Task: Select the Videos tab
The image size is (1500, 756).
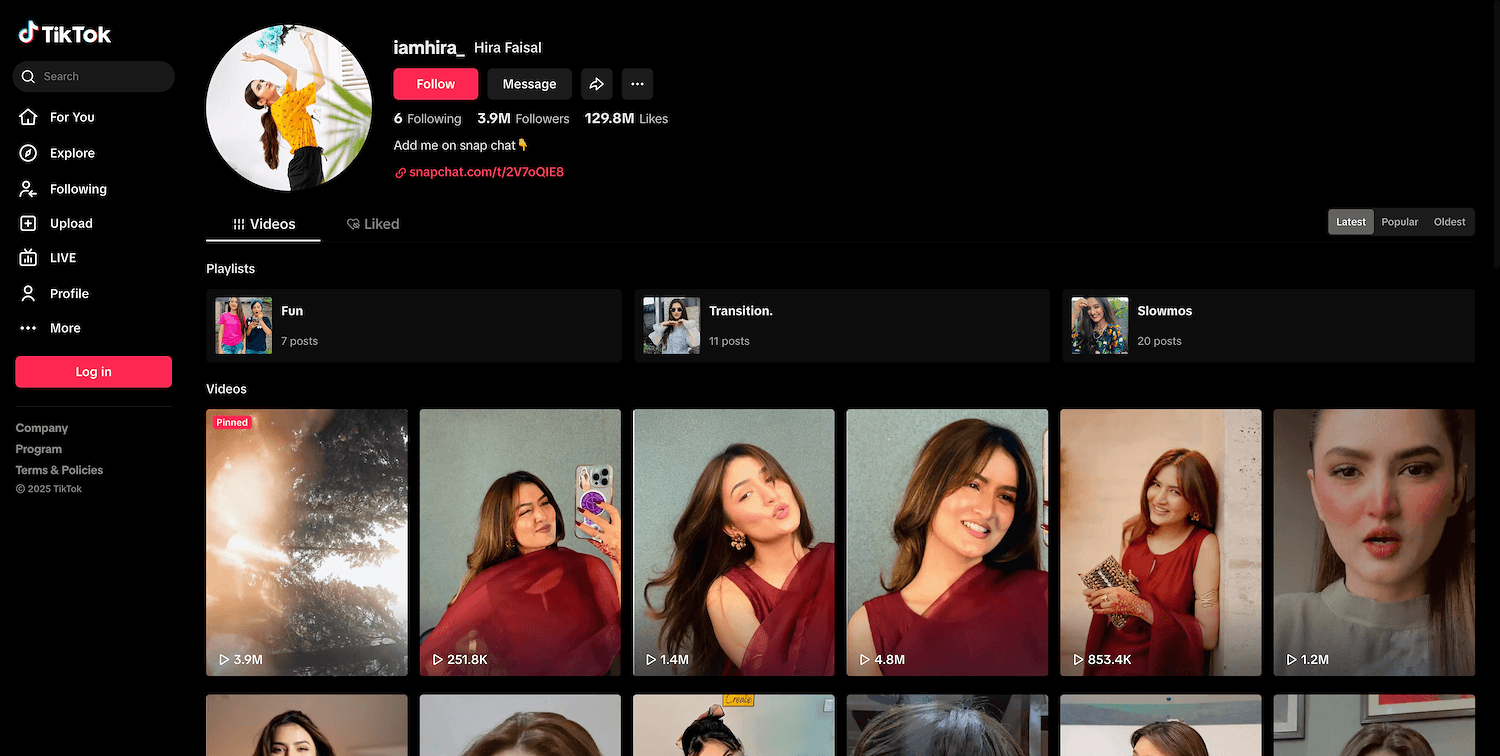Action: pyautogui.click(x=264, y=224)
